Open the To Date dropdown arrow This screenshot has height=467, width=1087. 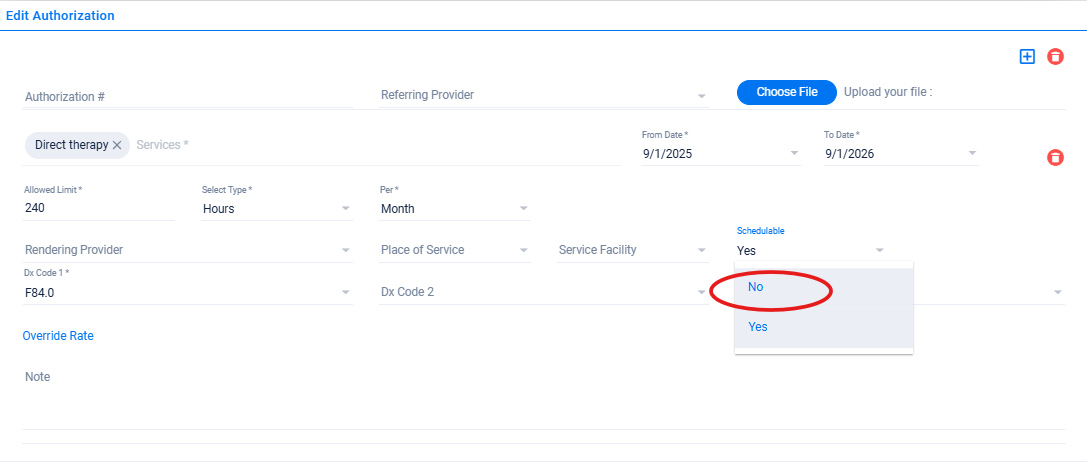click(x=972, y=154)
